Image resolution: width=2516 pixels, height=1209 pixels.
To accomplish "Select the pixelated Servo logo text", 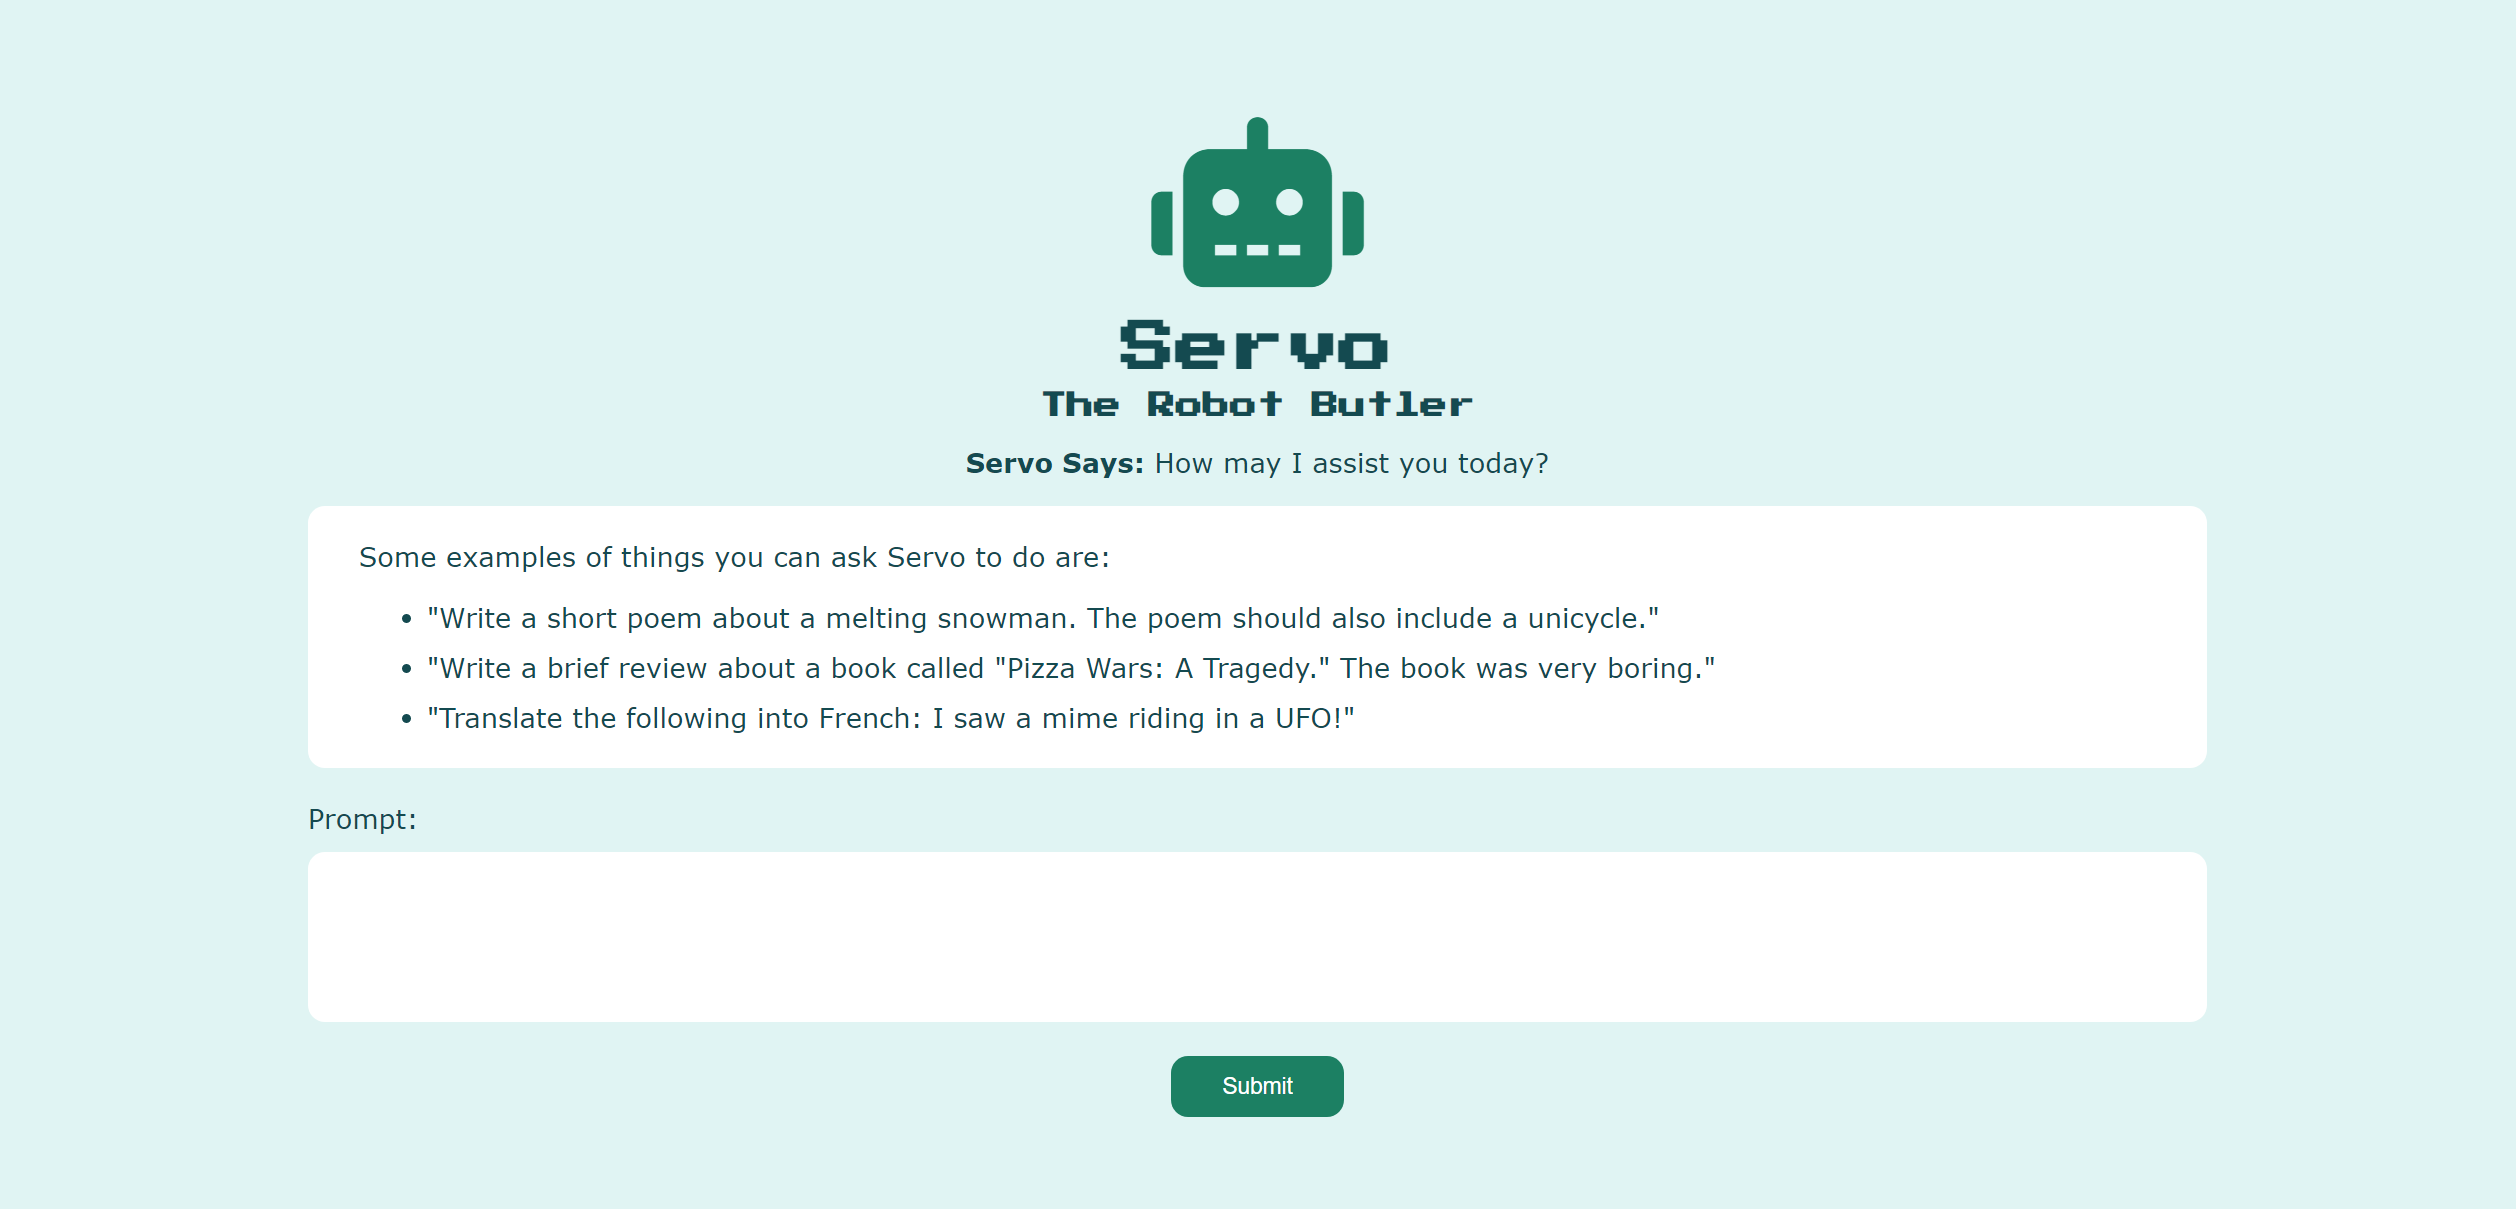I will (x=1256, y=347).
